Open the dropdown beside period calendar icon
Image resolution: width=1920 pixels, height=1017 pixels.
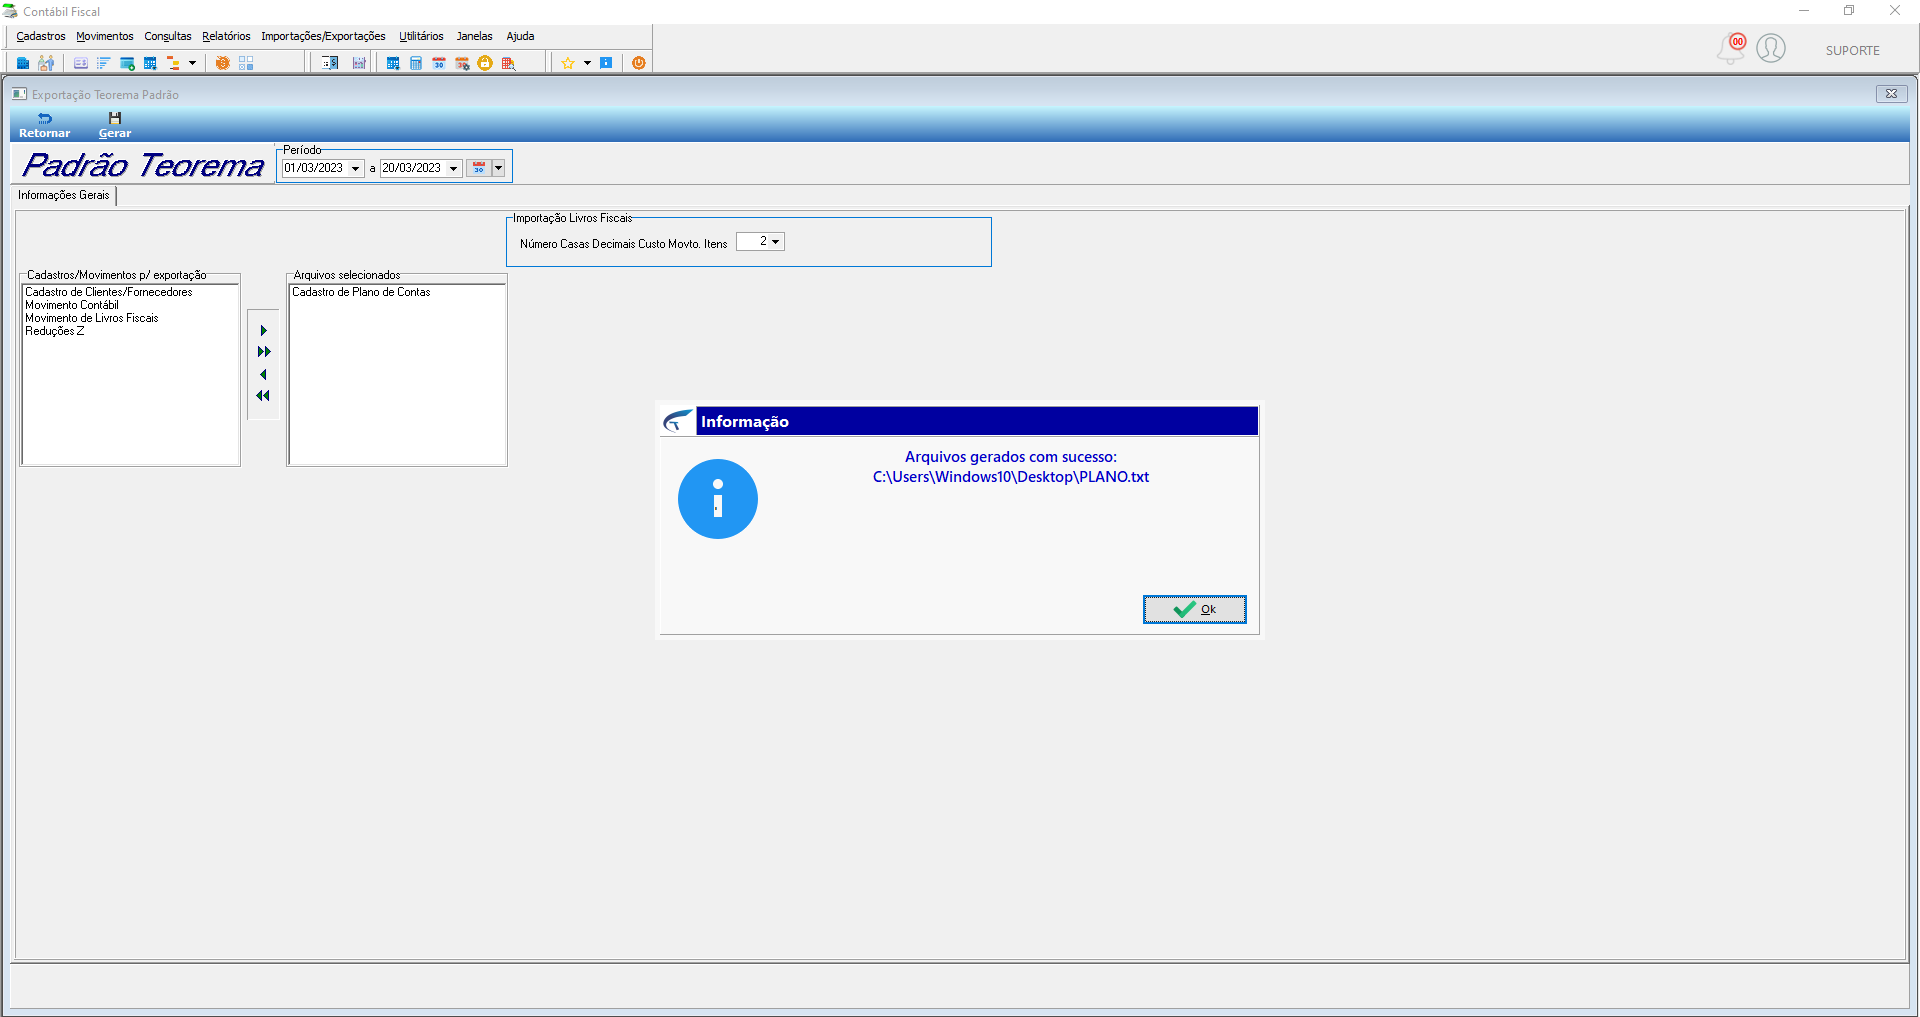[498, 168]
